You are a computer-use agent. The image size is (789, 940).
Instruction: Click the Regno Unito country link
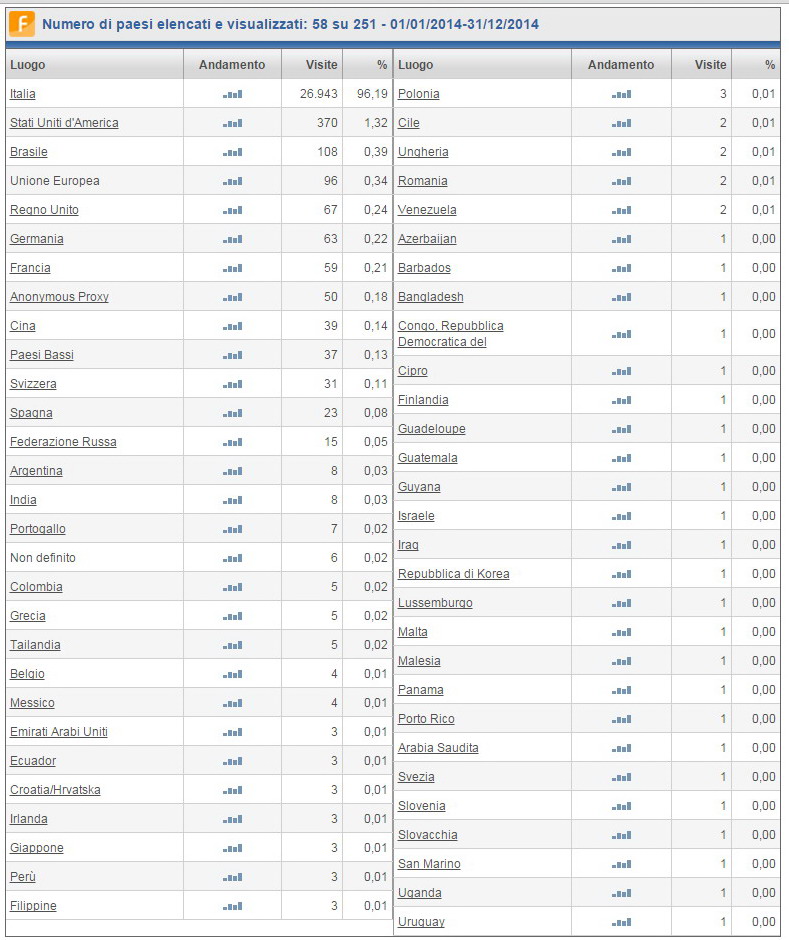[44, 210]
